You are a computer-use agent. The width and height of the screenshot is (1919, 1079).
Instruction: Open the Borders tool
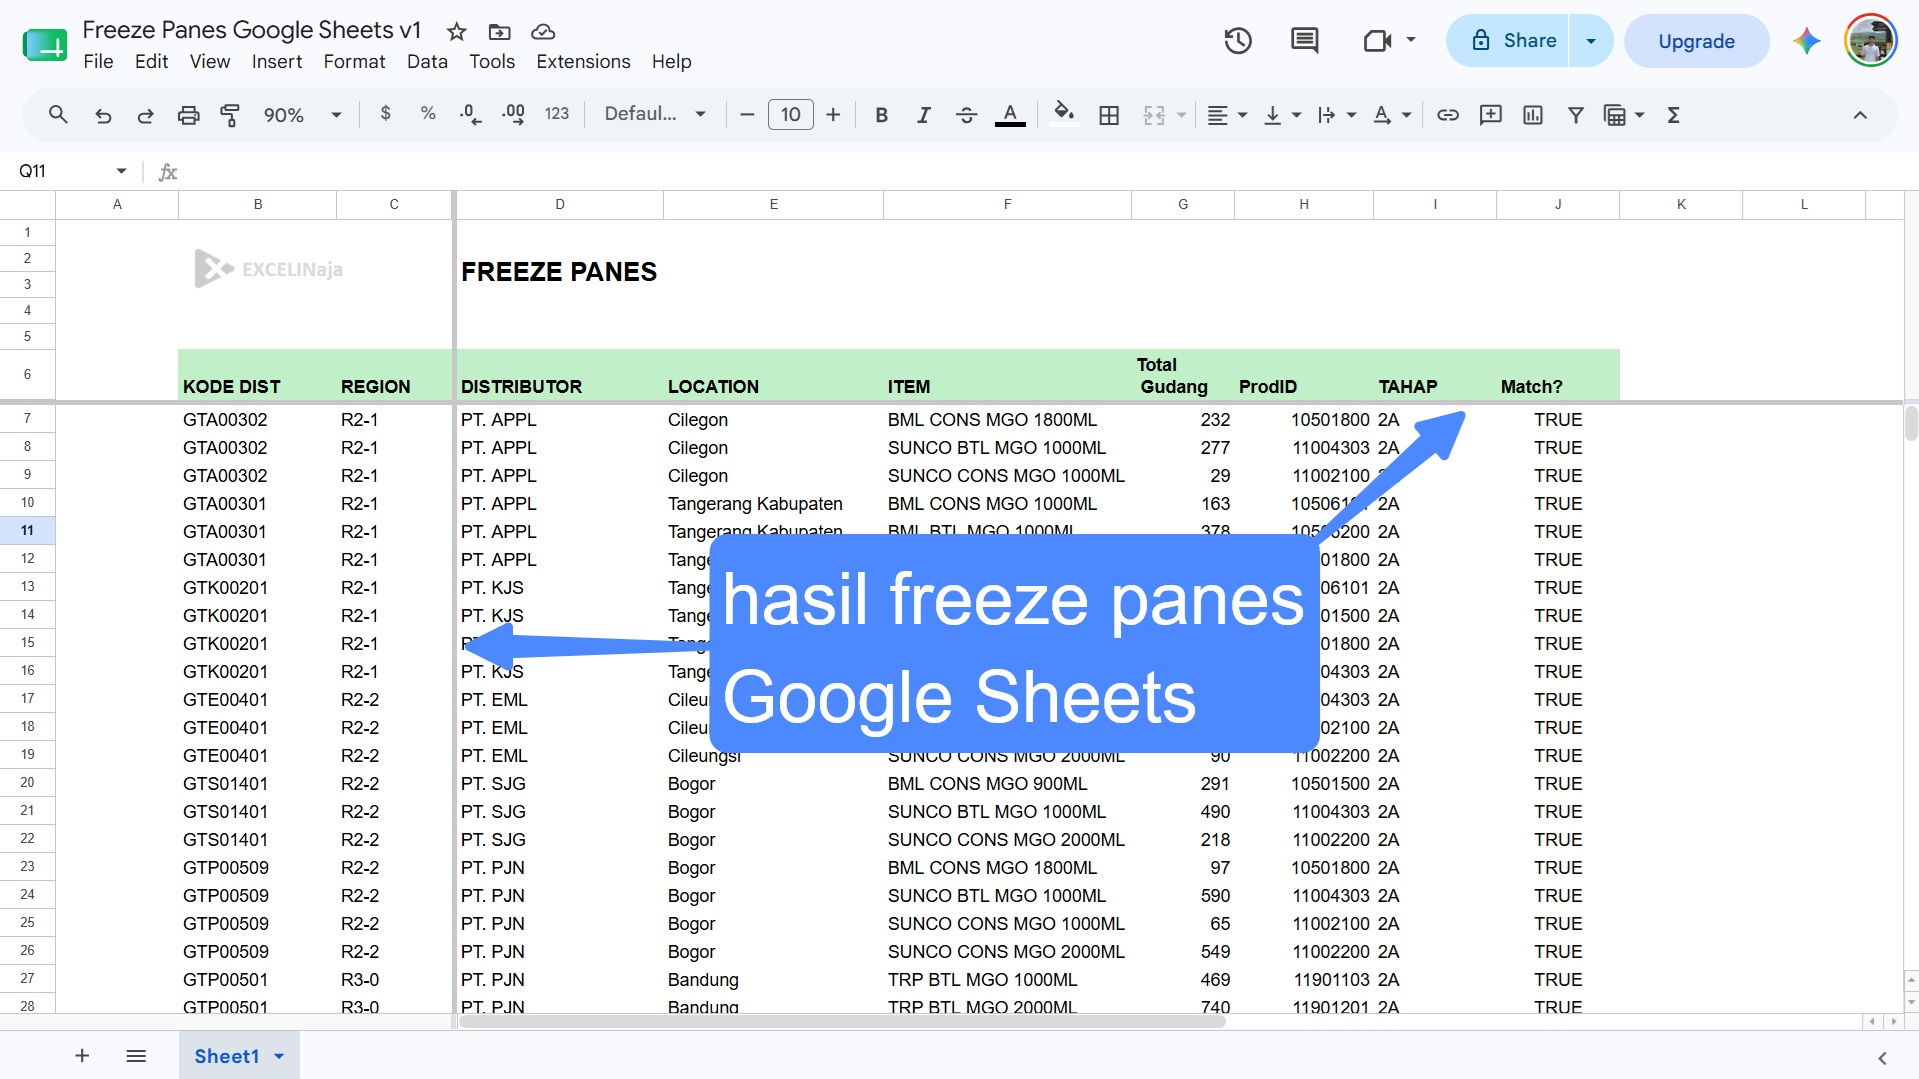click(x=1109, y=115)
